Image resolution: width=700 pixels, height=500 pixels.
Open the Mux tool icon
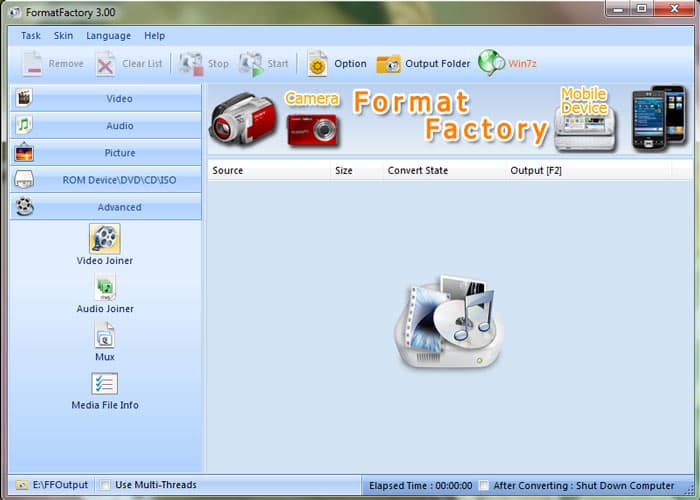[x=104, y=336]
